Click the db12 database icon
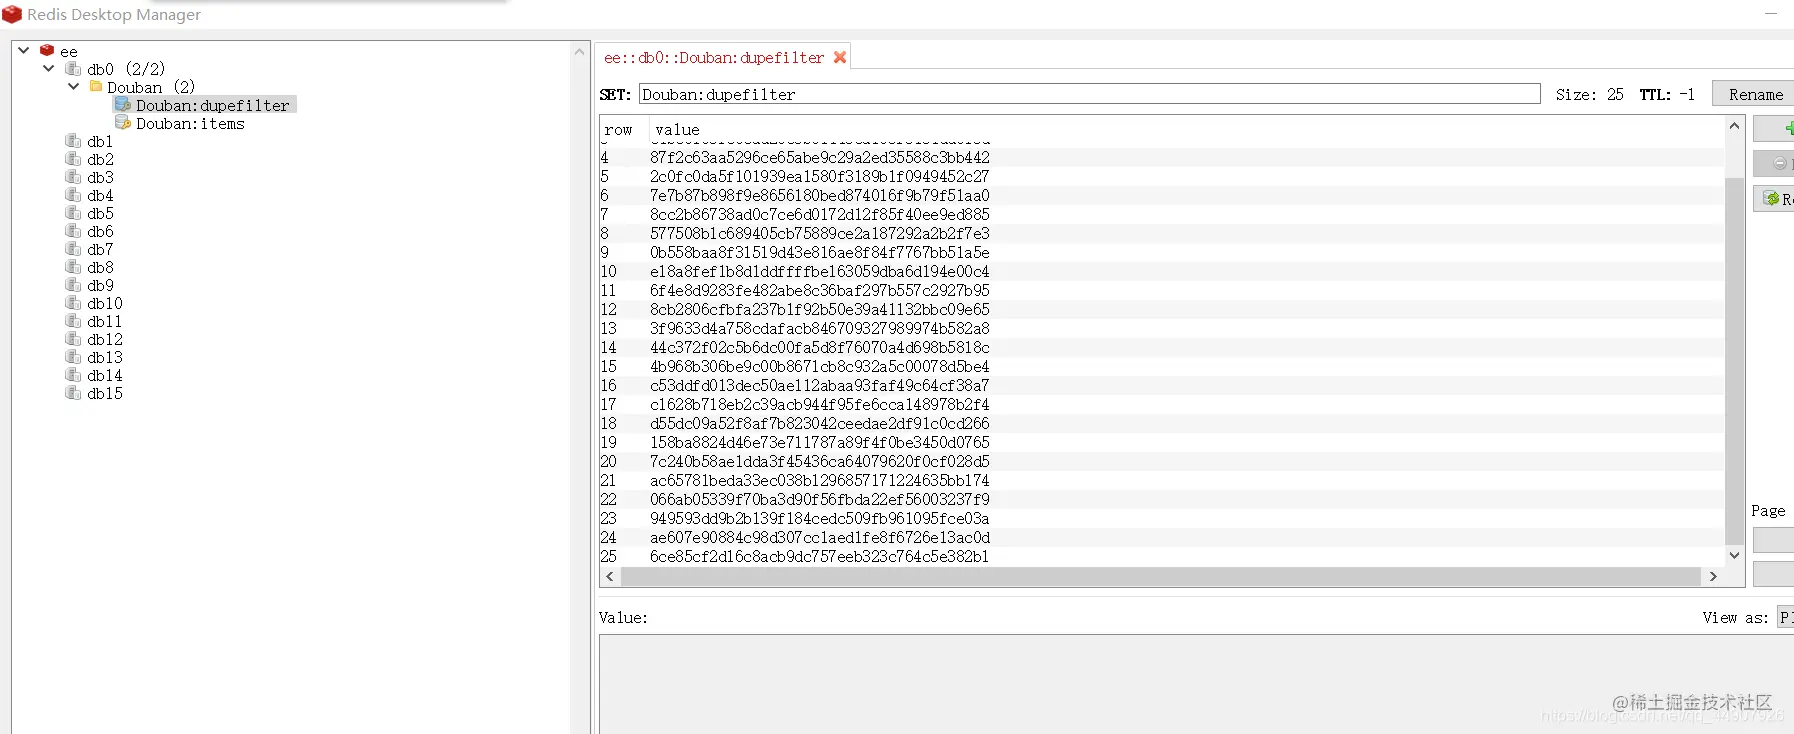1794x734 pixels. (73, 338)
